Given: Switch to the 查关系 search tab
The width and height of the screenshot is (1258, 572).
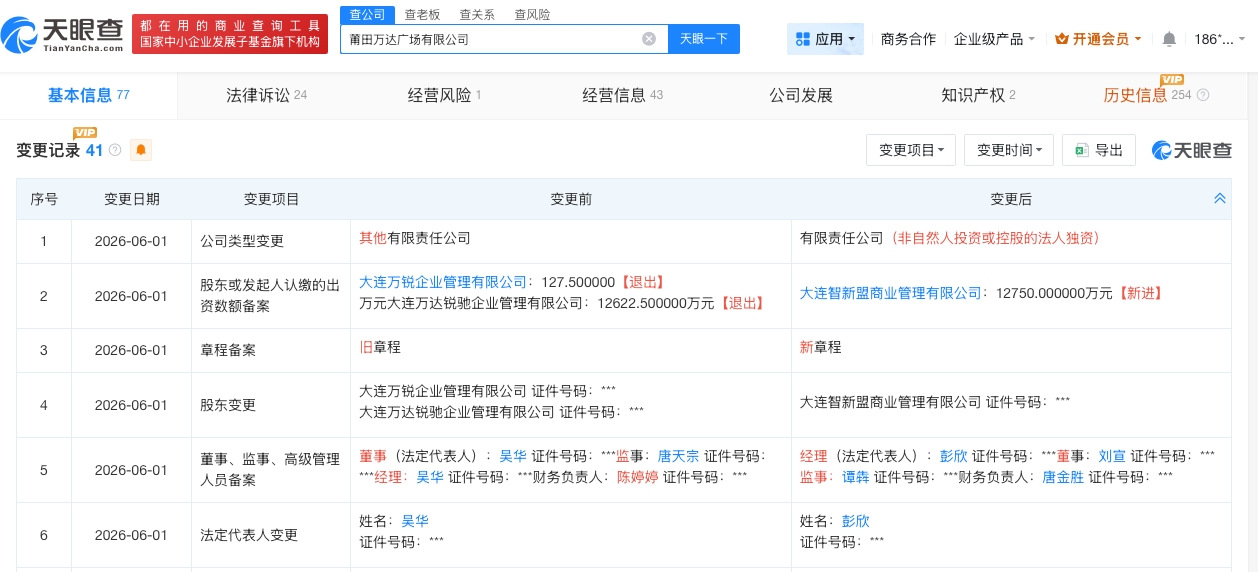Looking at the screenshot, I should (477, 15).
